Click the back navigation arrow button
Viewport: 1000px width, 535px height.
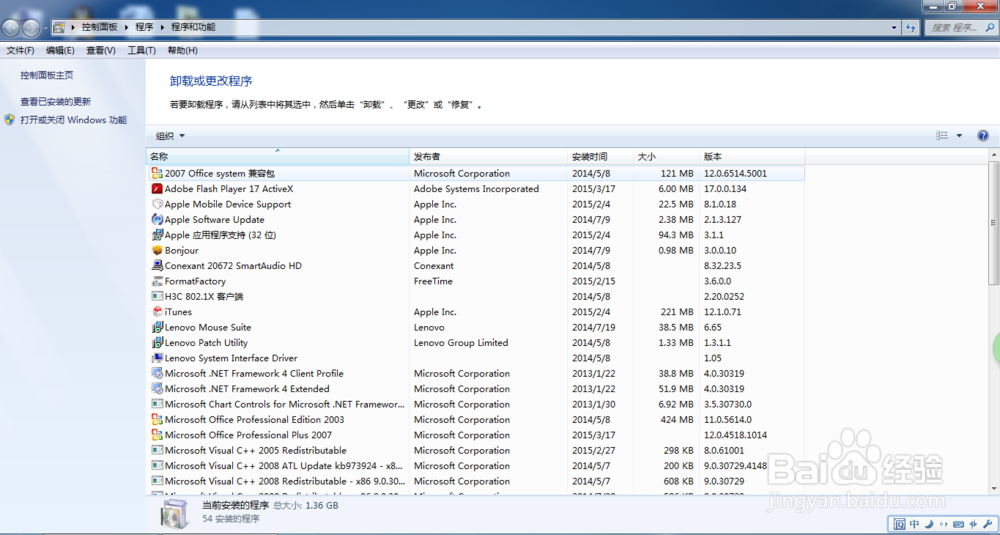coord(11,27)
